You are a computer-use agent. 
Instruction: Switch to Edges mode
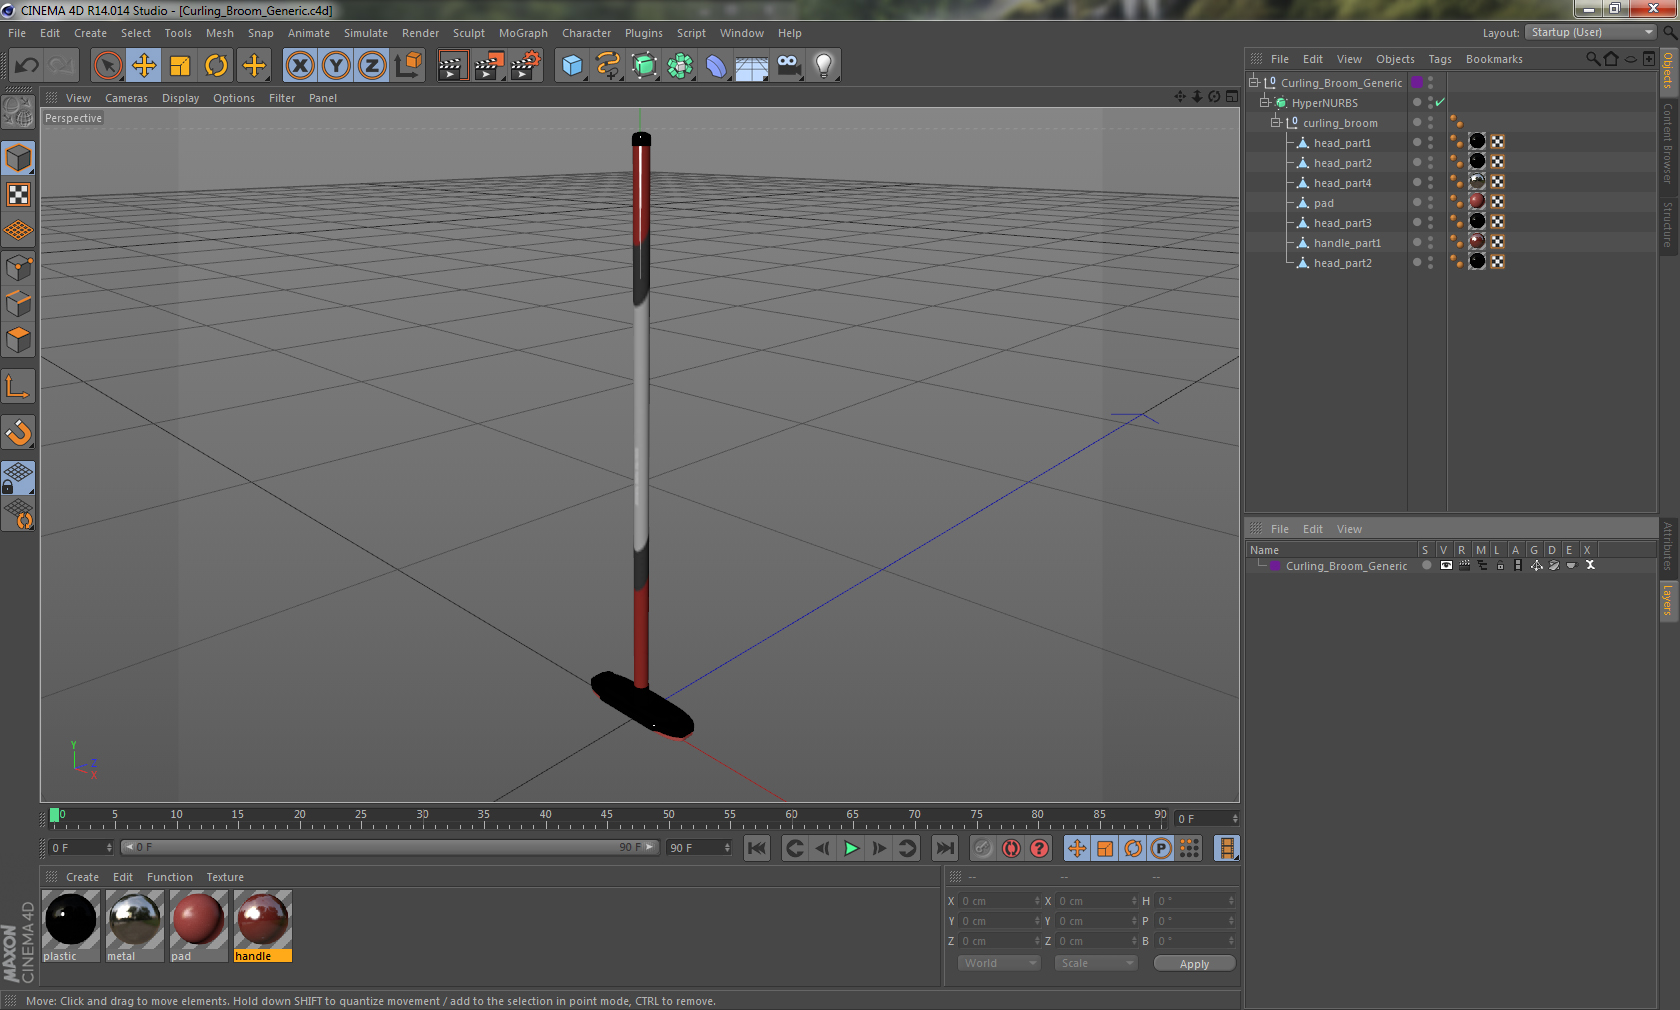click(x=18, y=303)
